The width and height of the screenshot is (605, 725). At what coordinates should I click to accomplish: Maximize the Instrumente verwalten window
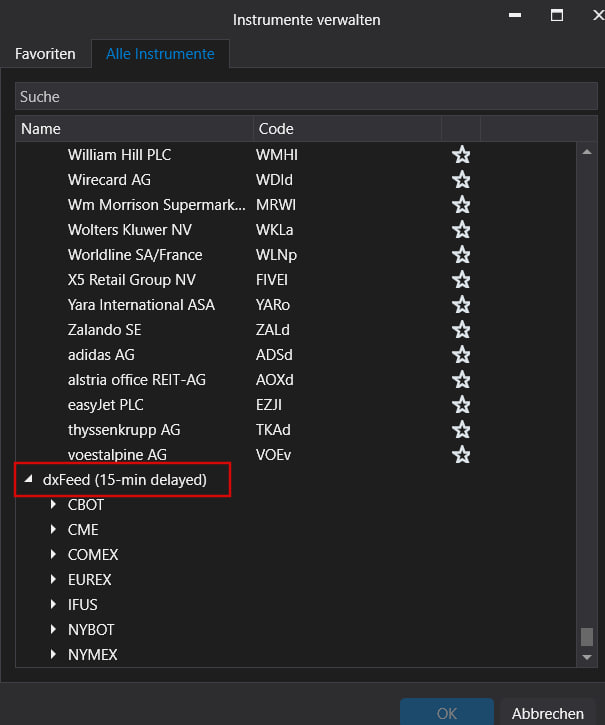pos(556,15)
